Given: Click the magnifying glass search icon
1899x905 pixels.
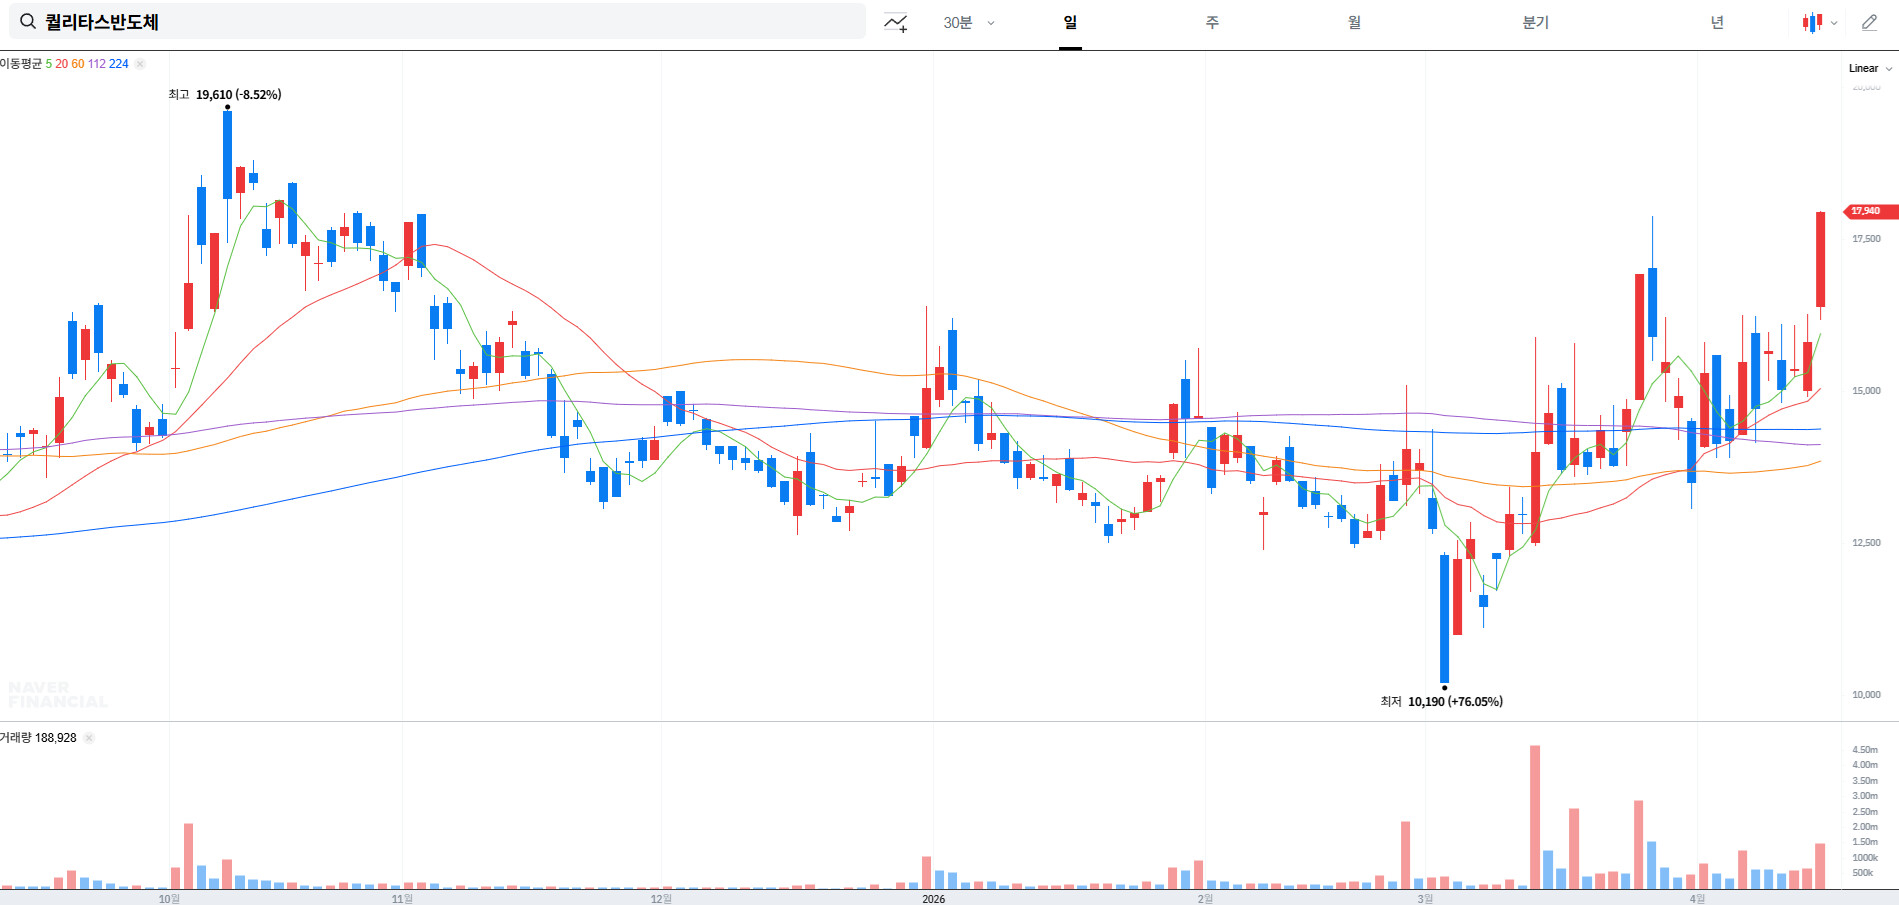Looking at the screenshot, I should [28, 22].
